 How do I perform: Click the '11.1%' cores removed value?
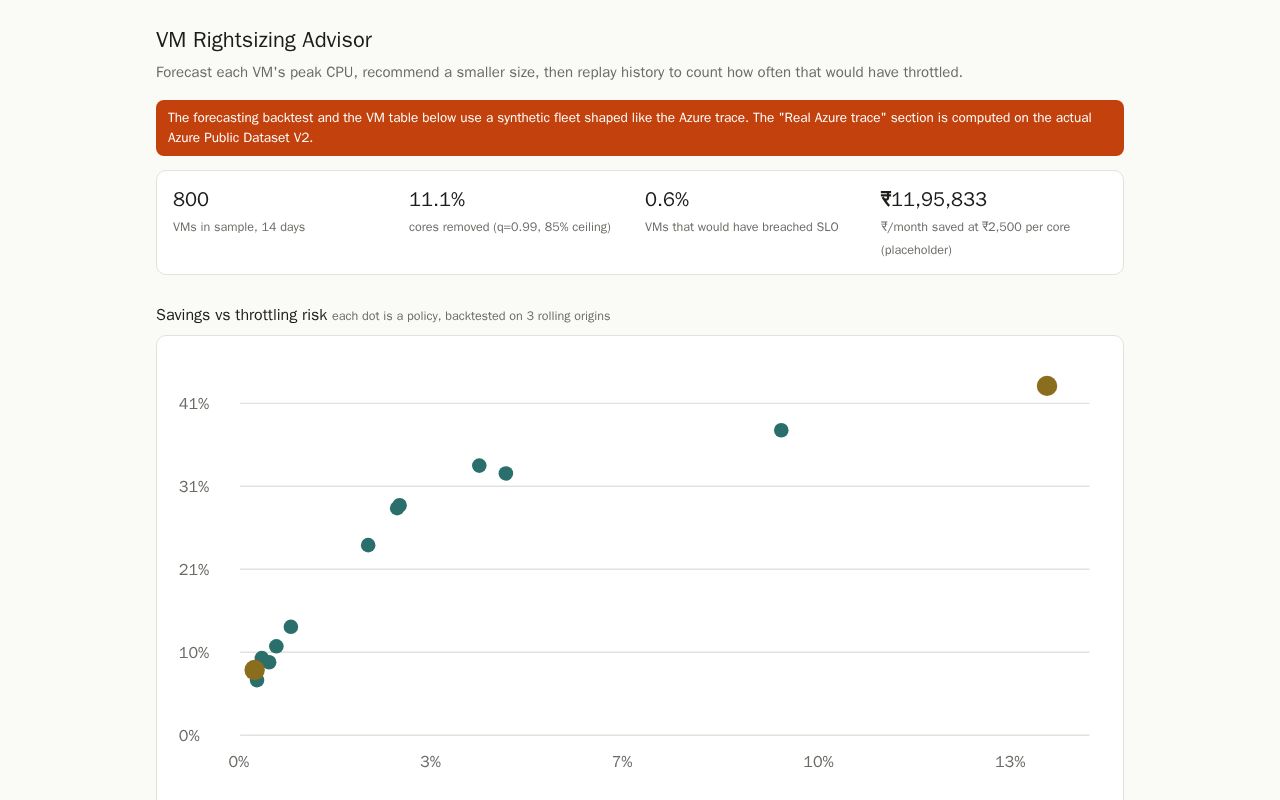pyautogui.click(x=437, y=199)
